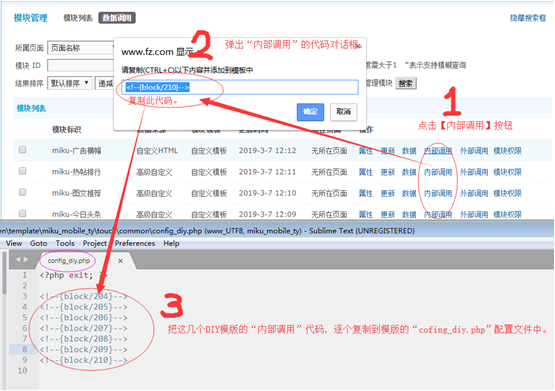The width and height of the screenshot is (555, 391).
Task: Tick checkbox for miku-广告横幅 row
Action: (x=23, y=150)
